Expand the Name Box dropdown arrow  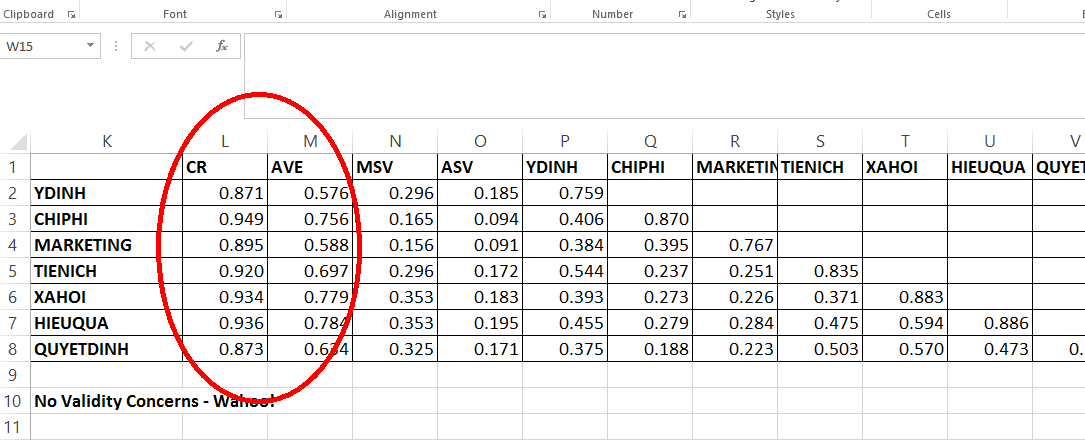[91, 46]
